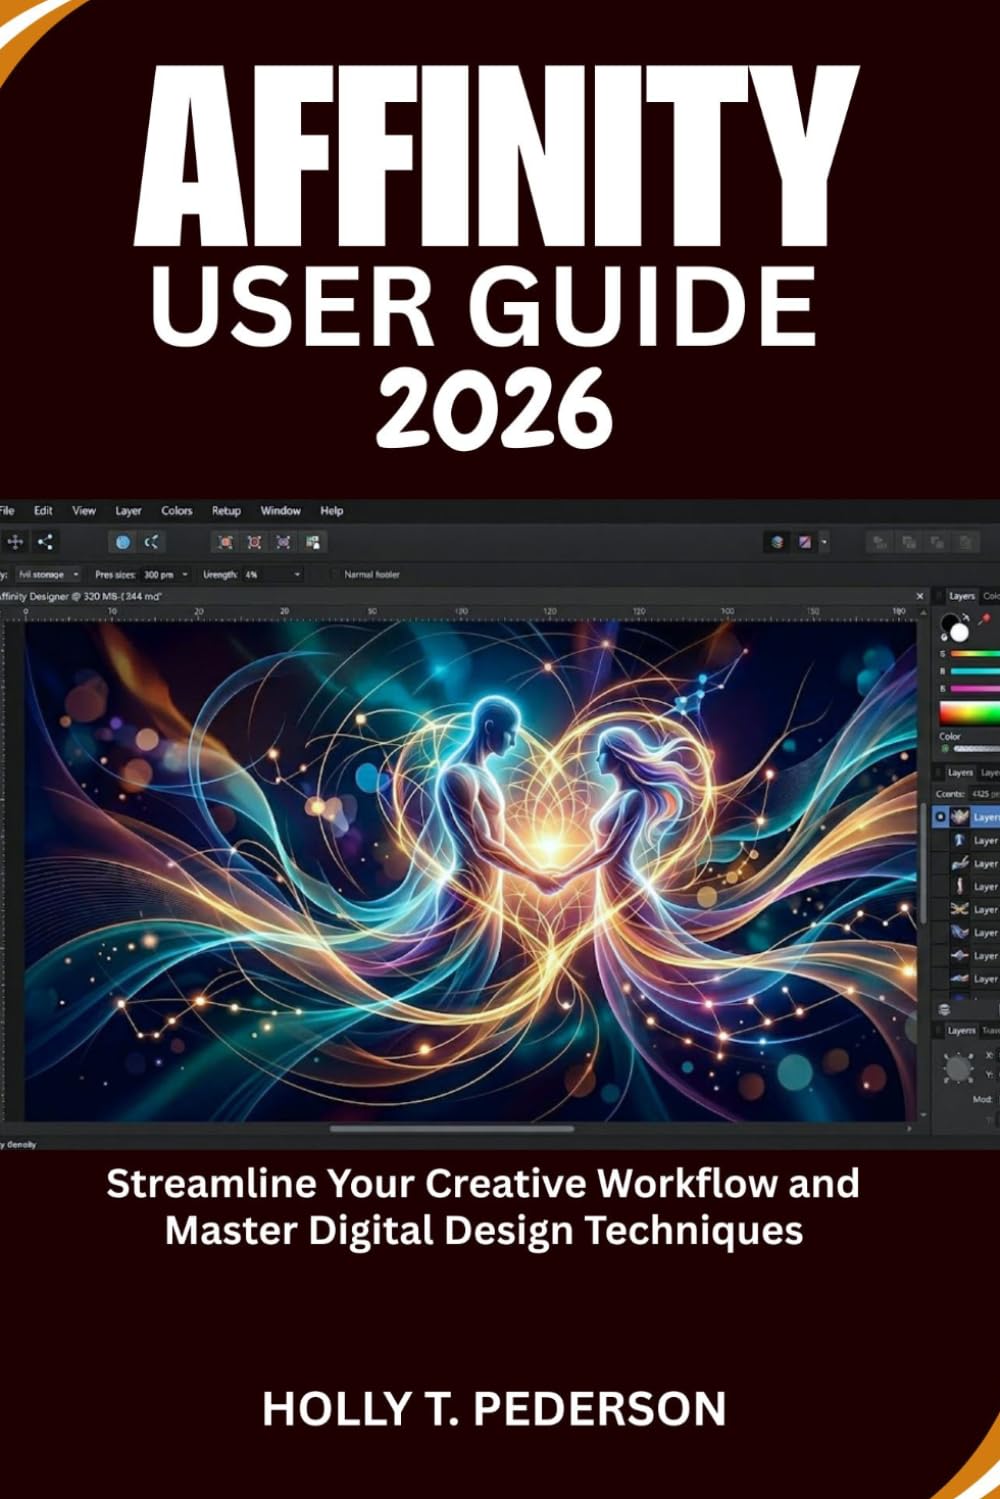Open the arrow beside pink-blue square icon

[824, 543]
